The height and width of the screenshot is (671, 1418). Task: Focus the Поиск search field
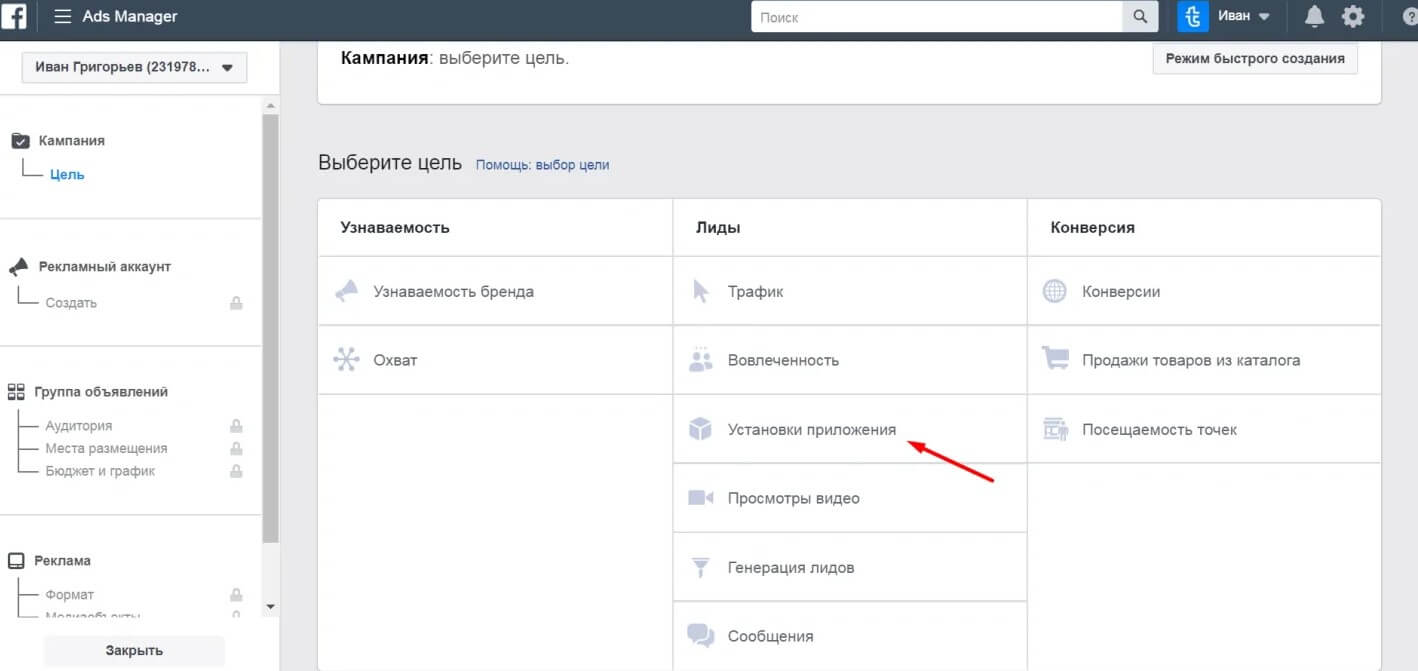937,17
